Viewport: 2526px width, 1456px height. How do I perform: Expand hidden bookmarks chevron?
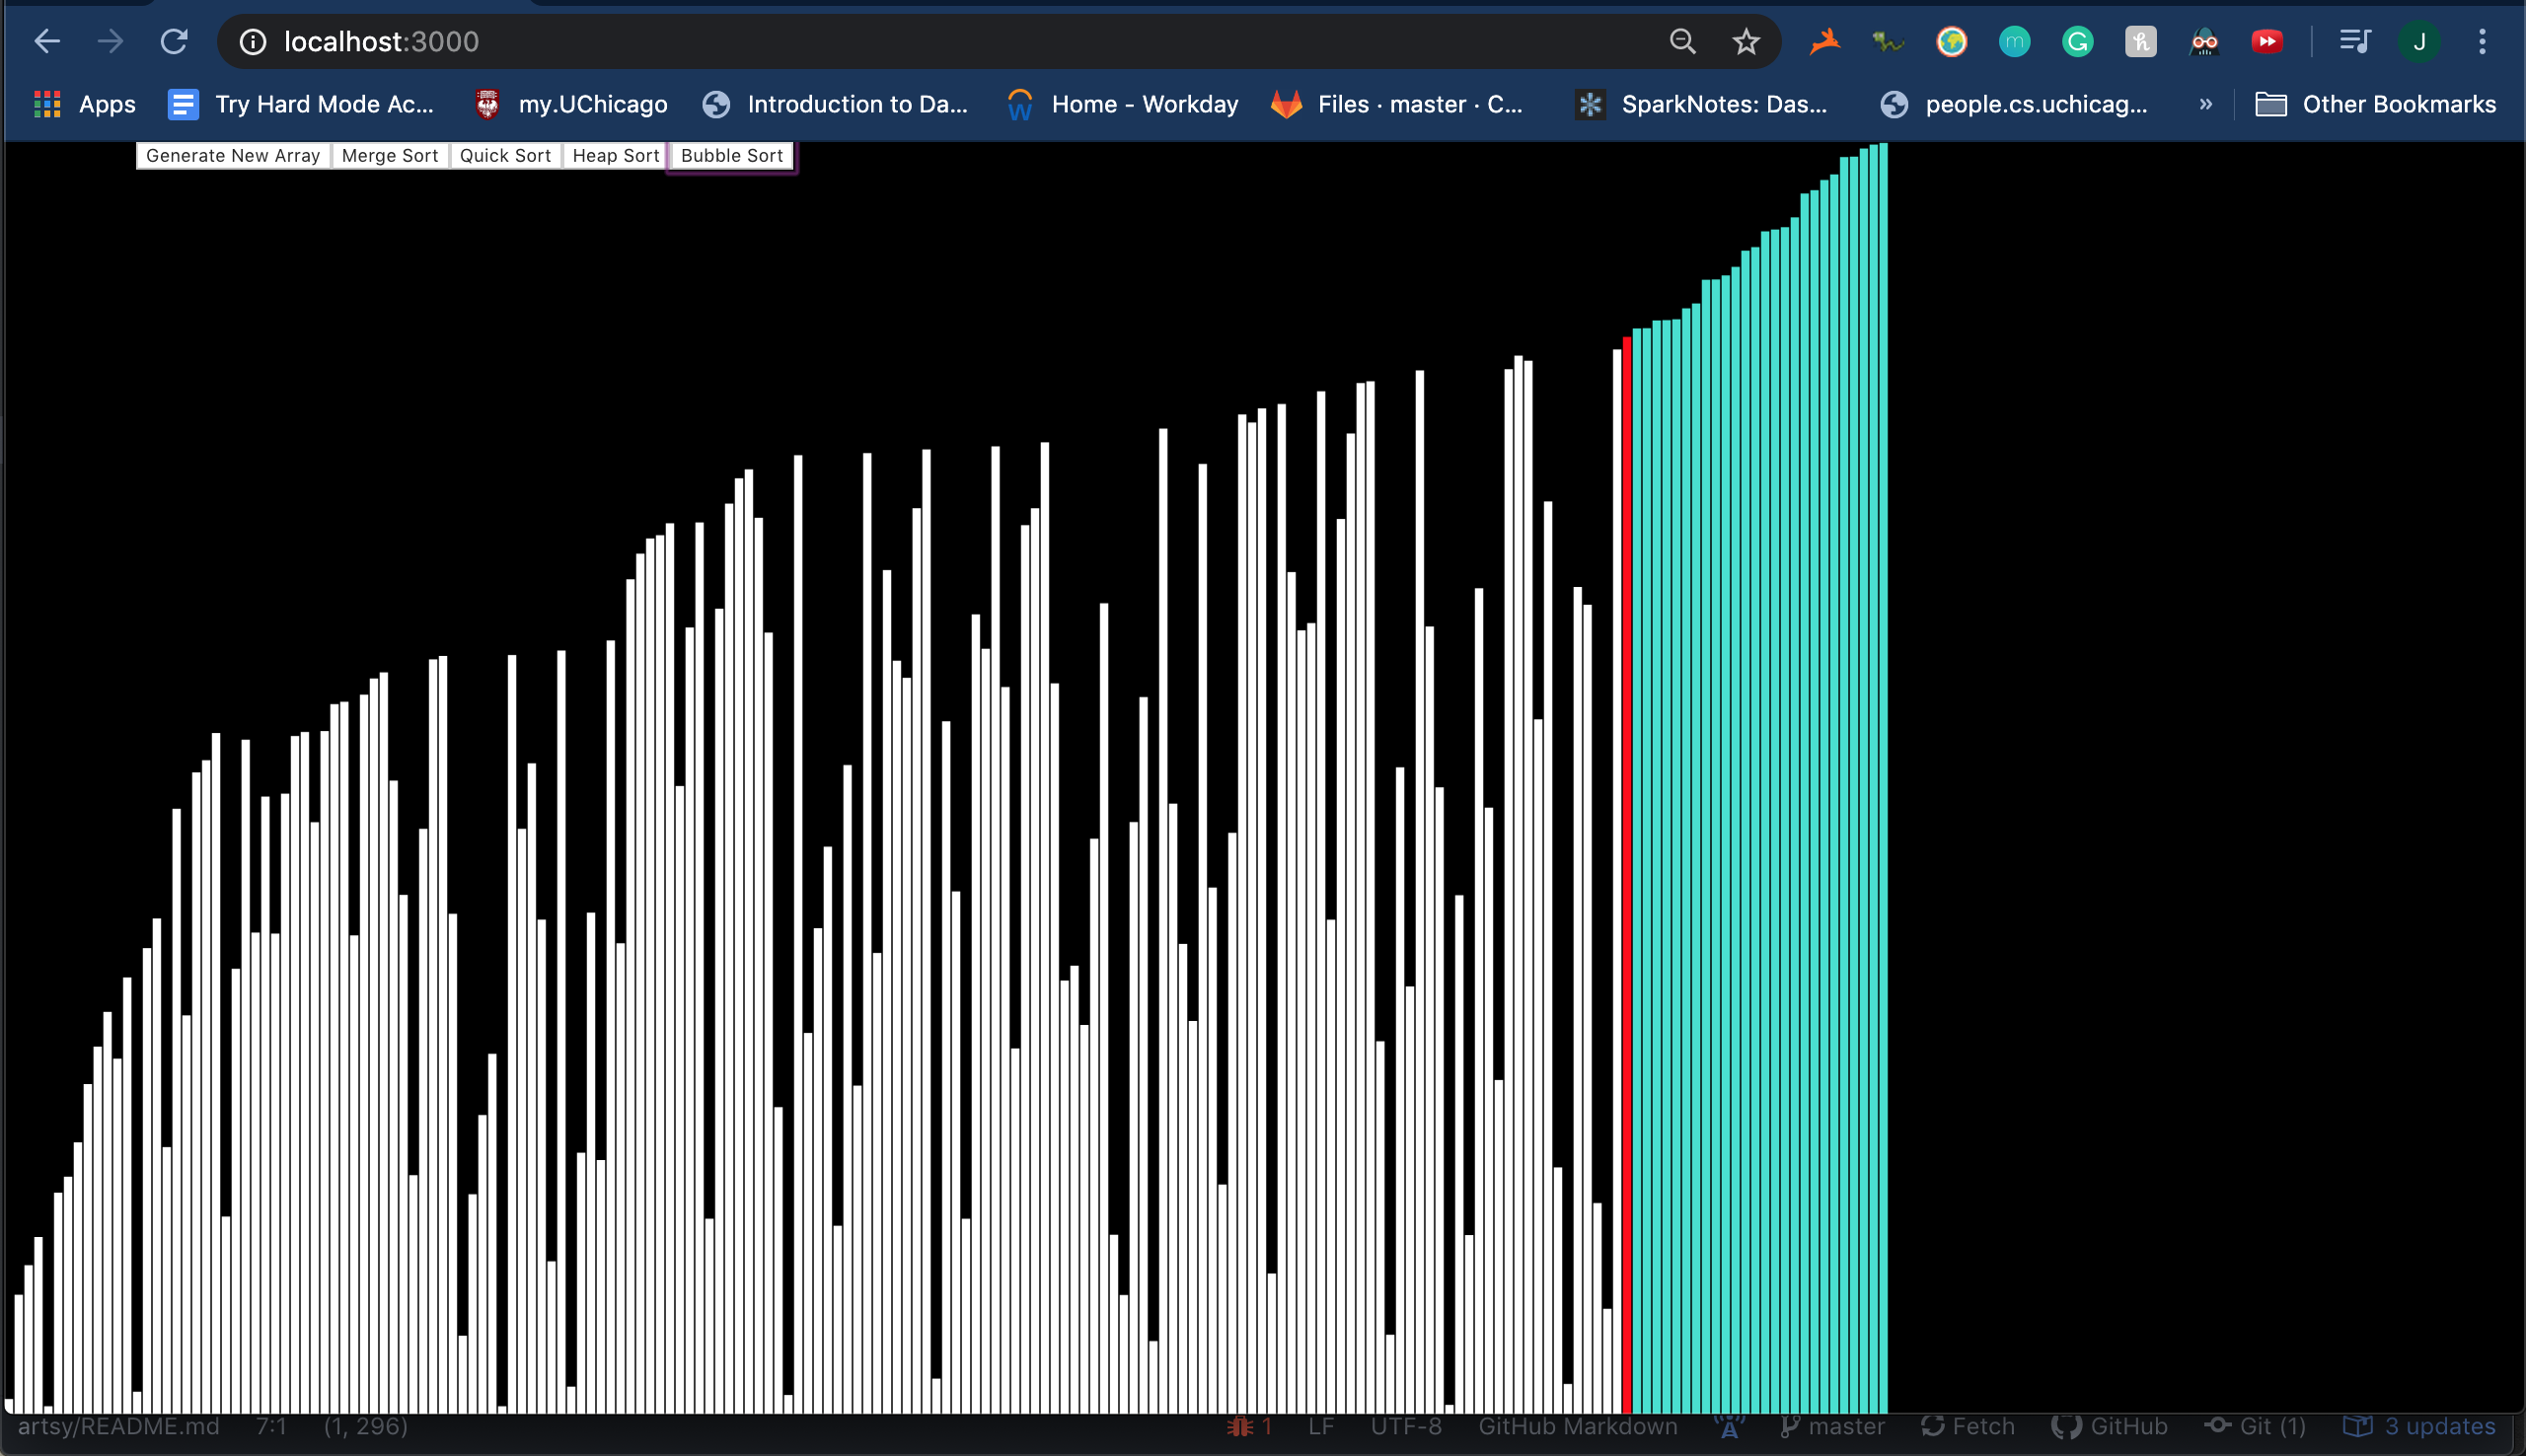(x=2205, y=104)
